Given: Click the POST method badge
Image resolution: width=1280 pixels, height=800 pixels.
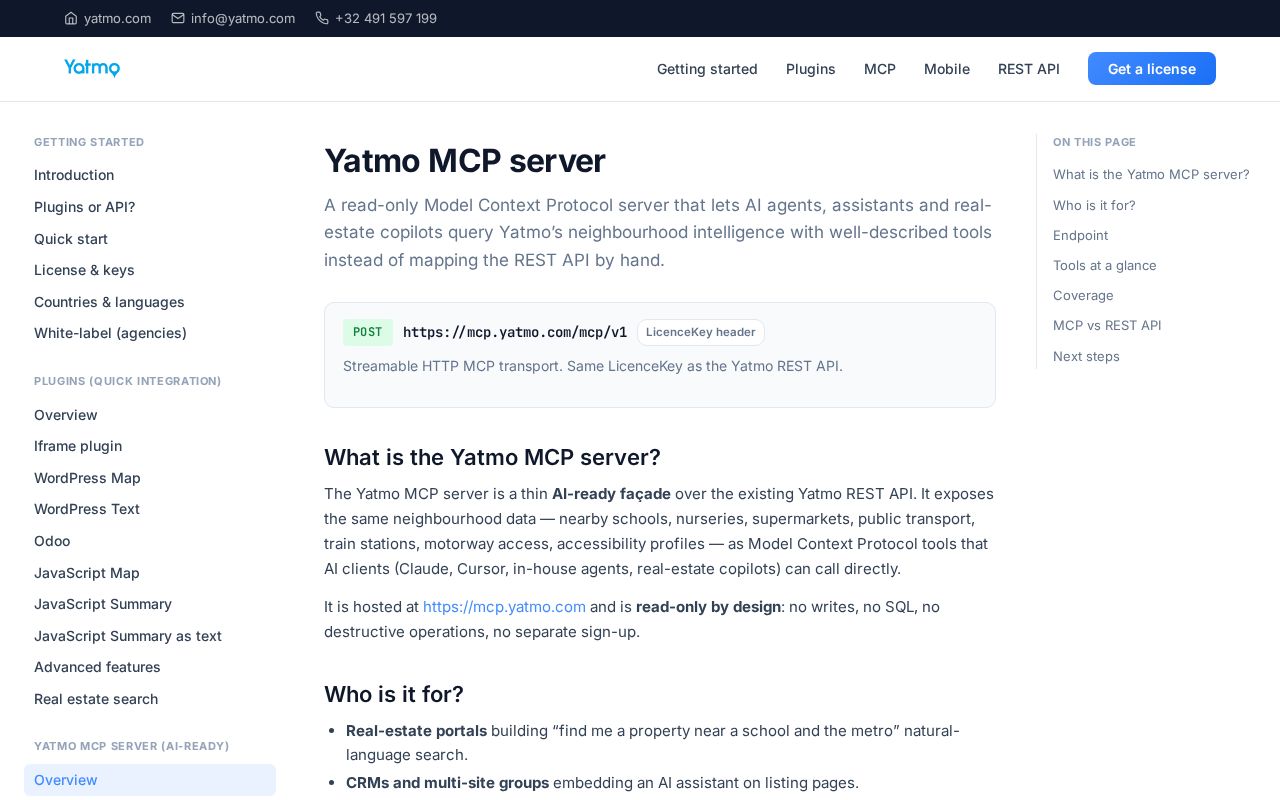Looking at the screenshot, I should coord(368,332).
